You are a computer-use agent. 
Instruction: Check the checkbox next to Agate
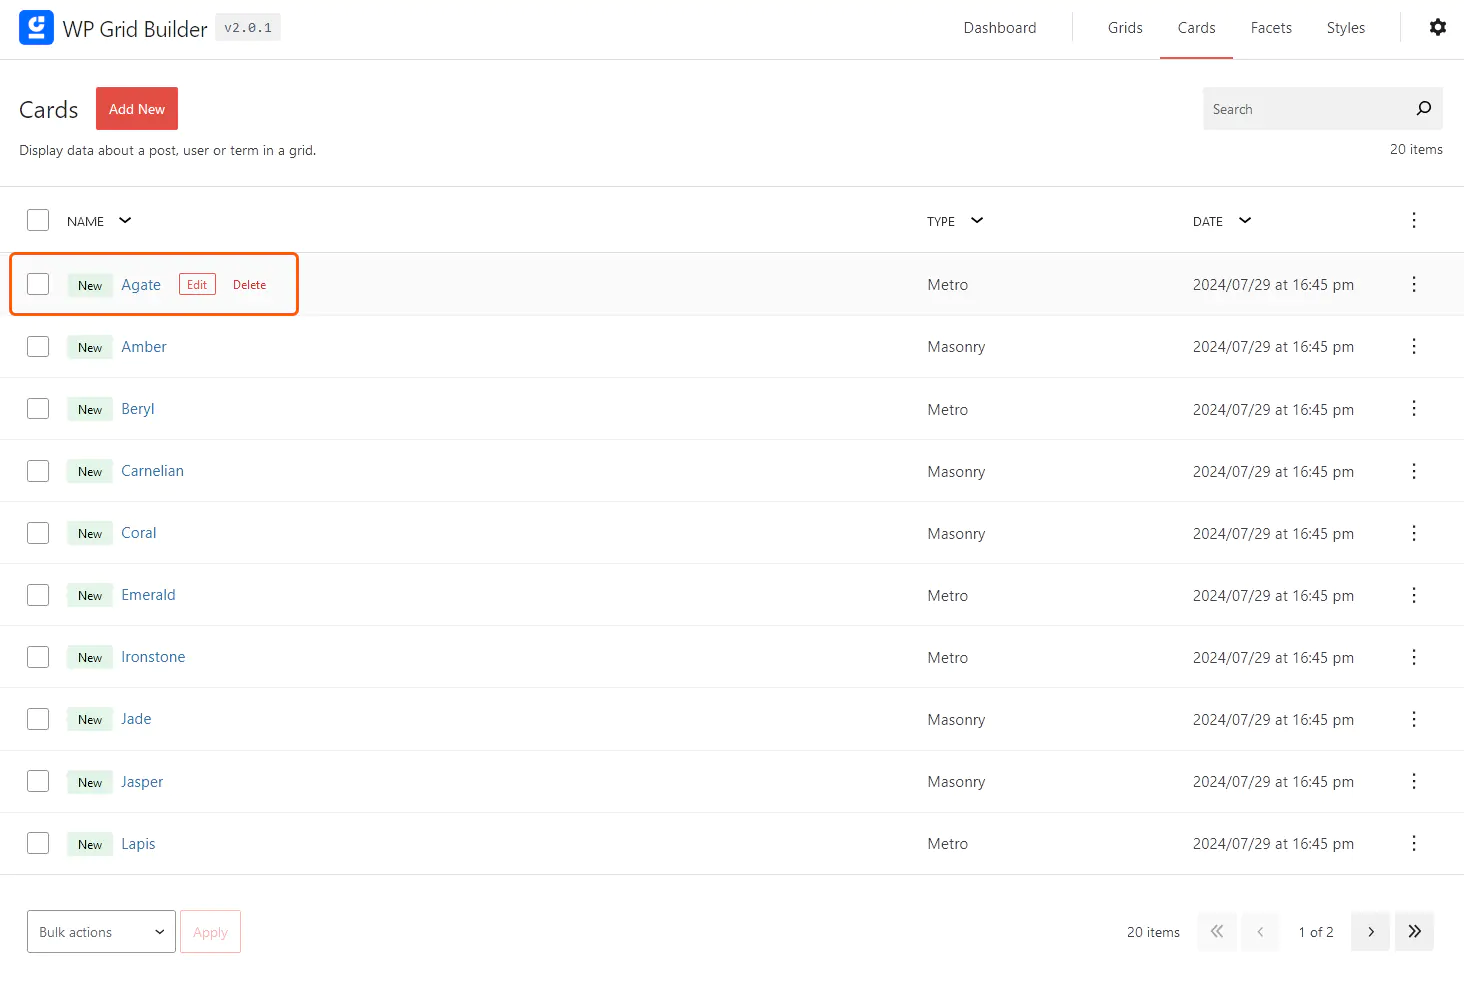(x=37, y=283)
